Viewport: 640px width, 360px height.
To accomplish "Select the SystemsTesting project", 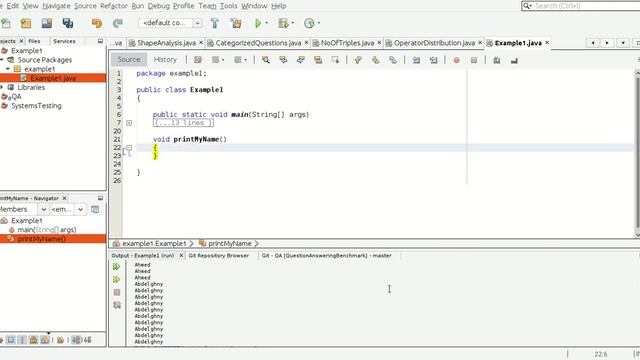I will pos(36,106).
